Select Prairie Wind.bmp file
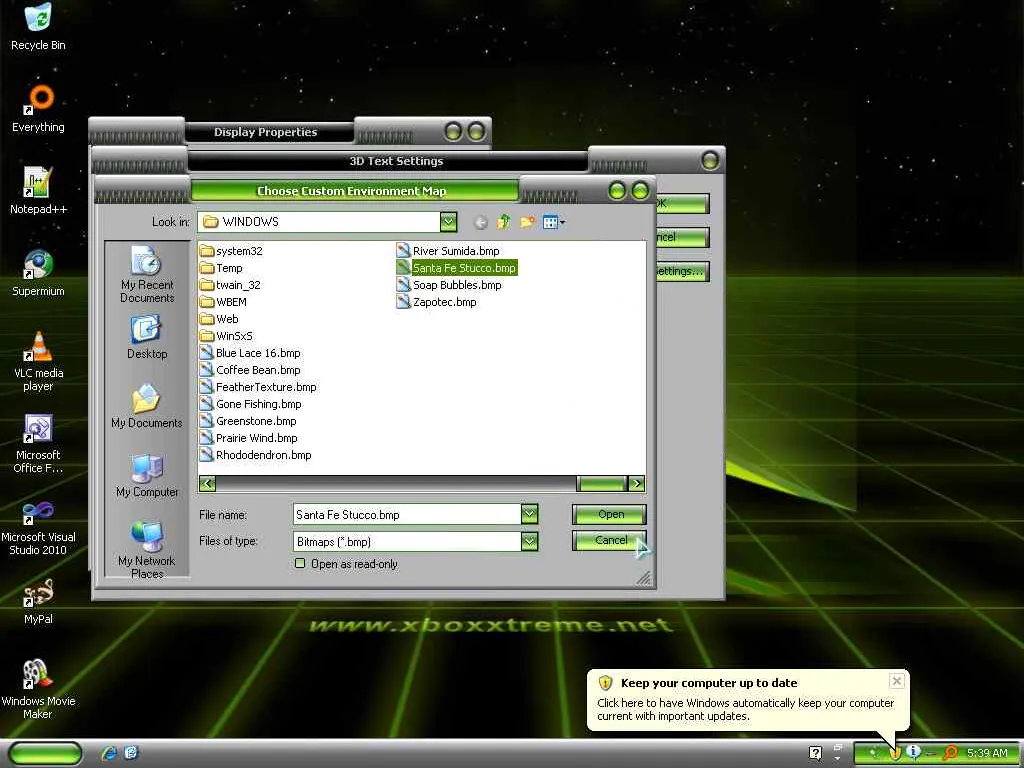Viewport: 1024px width, 768px height. point(249,438)
